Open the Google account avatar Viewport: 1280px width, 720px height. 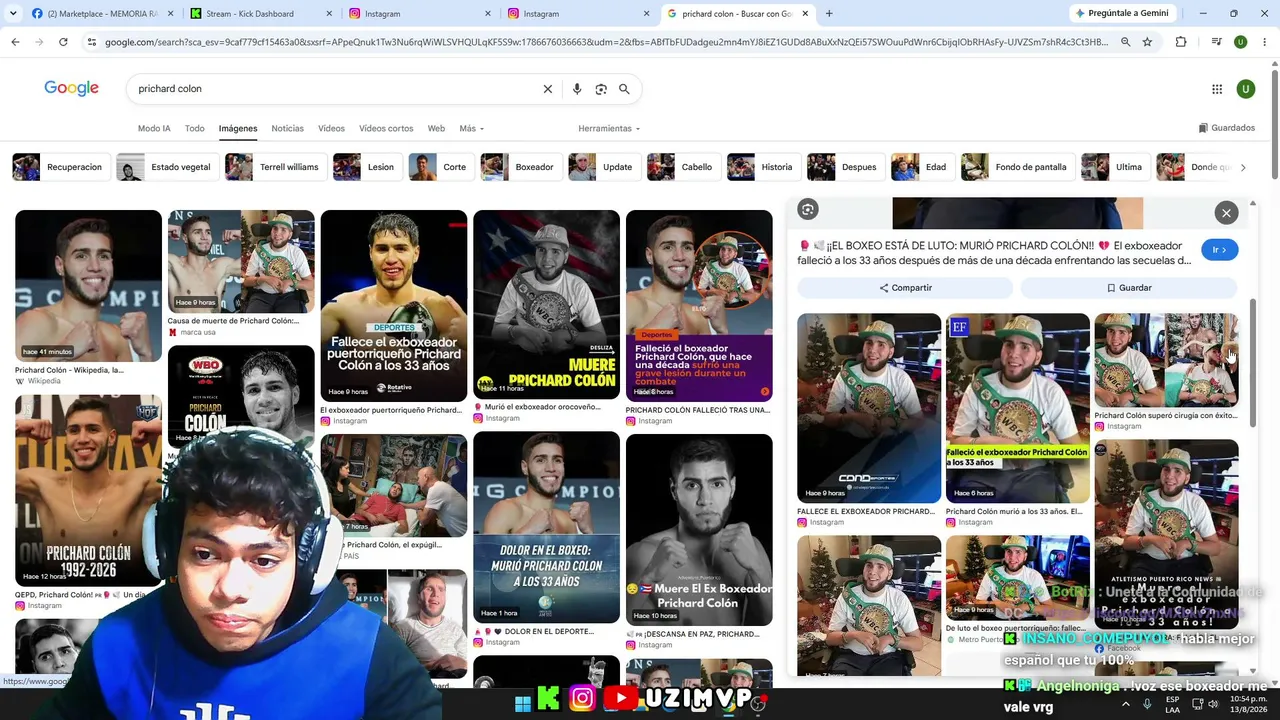tap(1245, 89)
